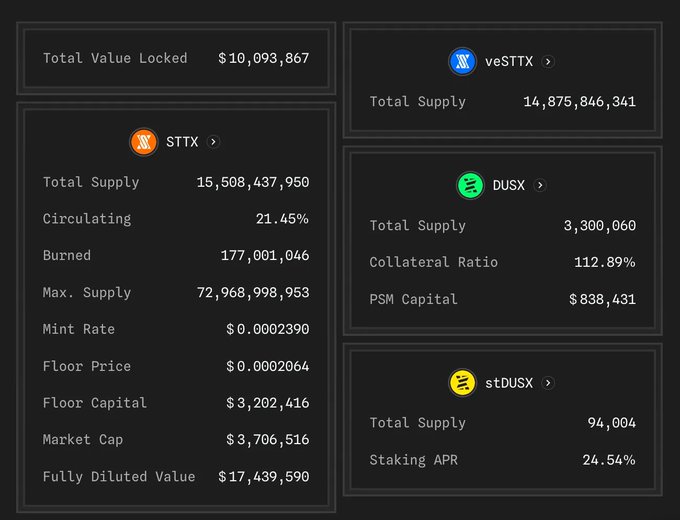
Task: Expand the DUSX chevron arrow
Action: click(x=540, y=185)
